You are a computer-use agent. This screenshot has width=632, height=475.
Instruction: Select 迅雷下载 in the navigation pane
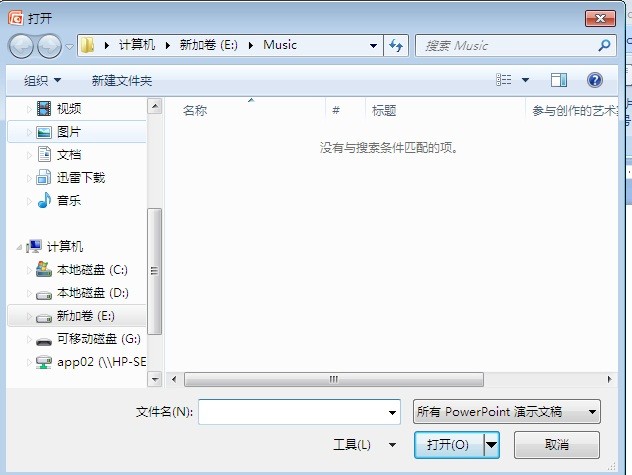point(81,177)
